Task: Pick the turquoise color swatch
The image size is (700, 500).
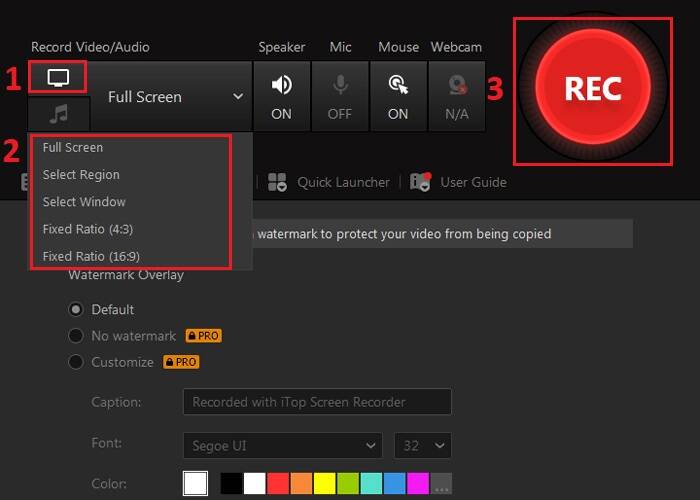Action: coord(371,483)
